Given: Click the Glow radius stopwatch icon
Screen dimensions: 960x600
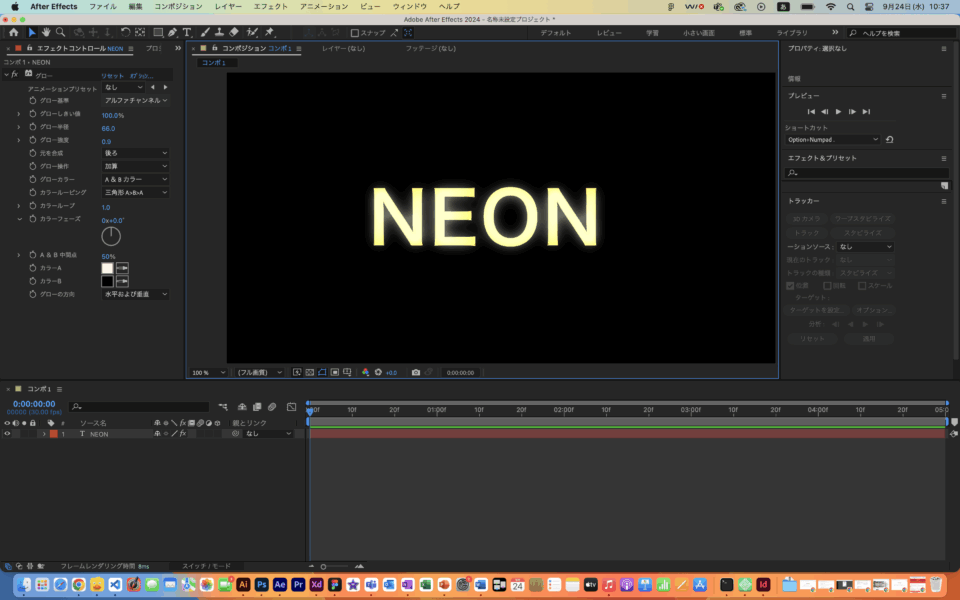Looking at the screenshot, I should click(32, 128).
